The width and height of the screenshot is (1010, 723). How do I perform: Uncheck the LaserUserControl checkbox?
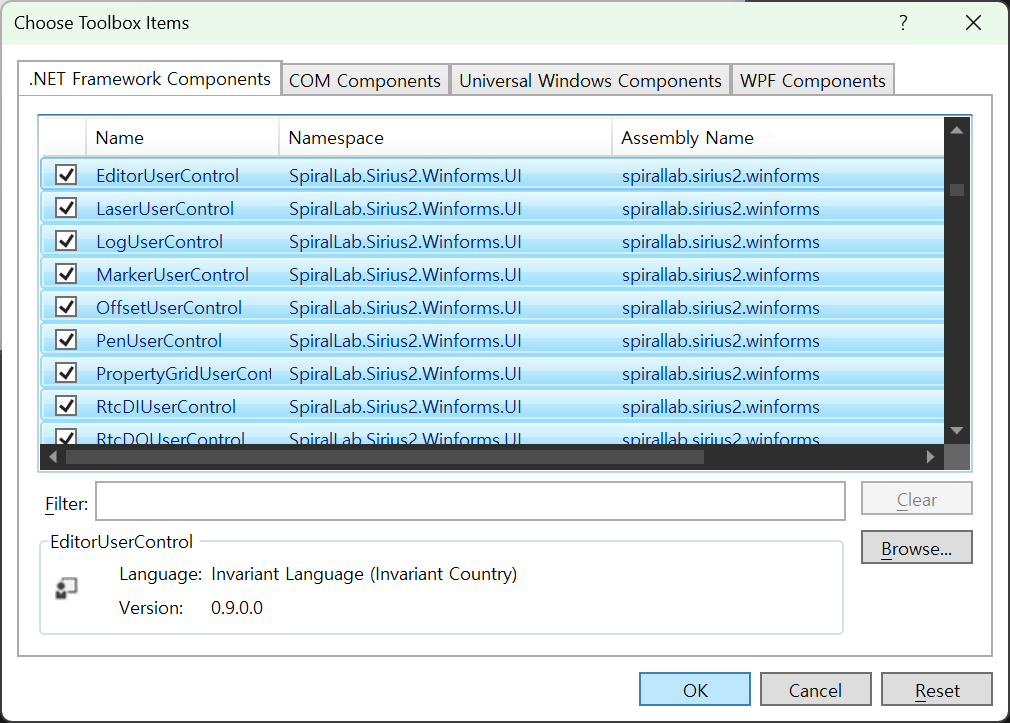[66, 208]
